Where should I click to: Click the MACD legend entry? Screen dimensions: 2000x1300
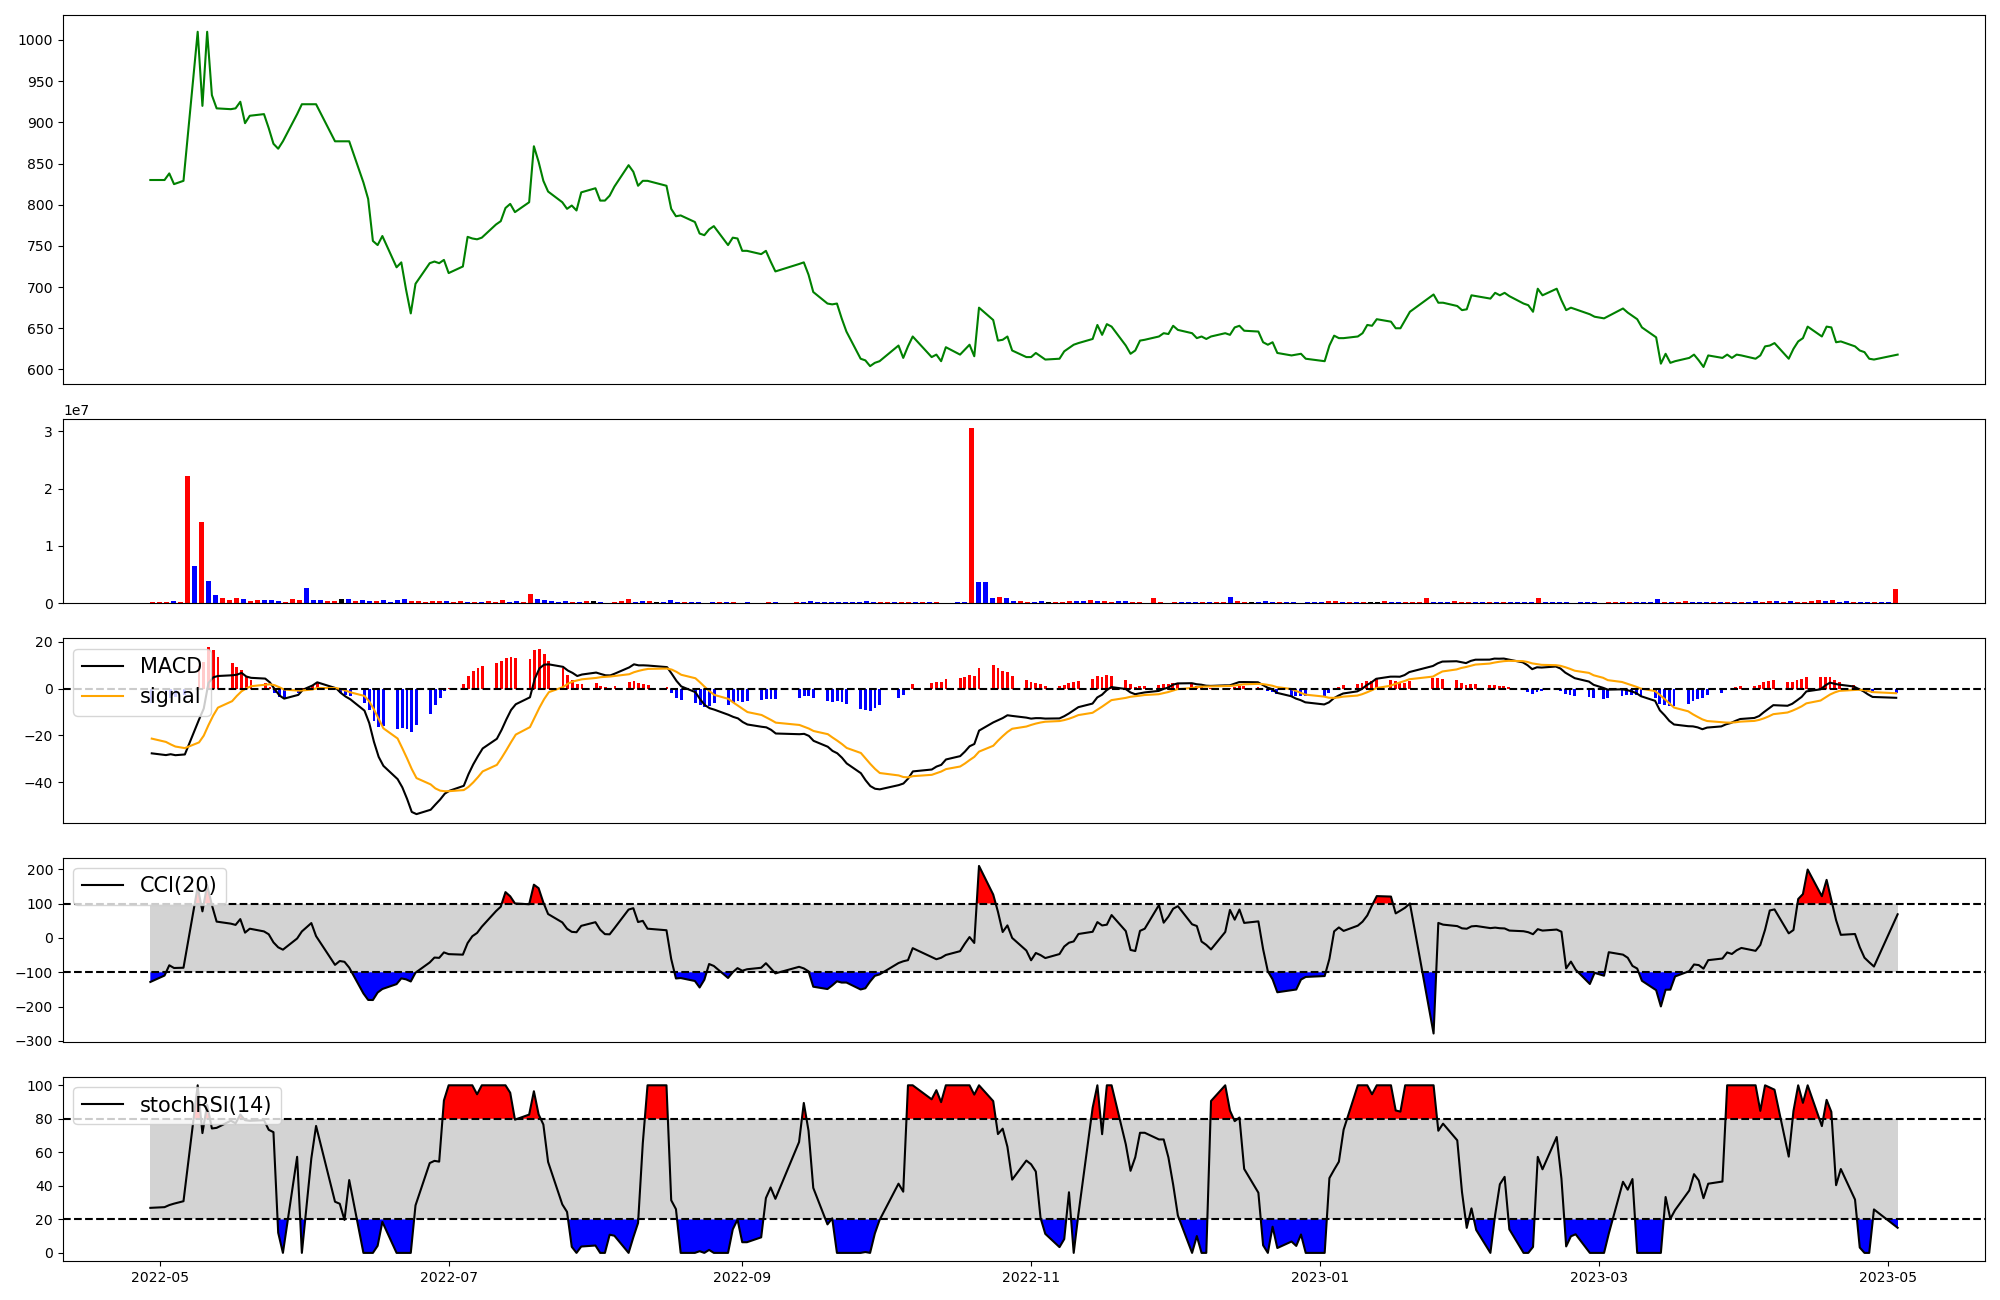tap(170, 666)
